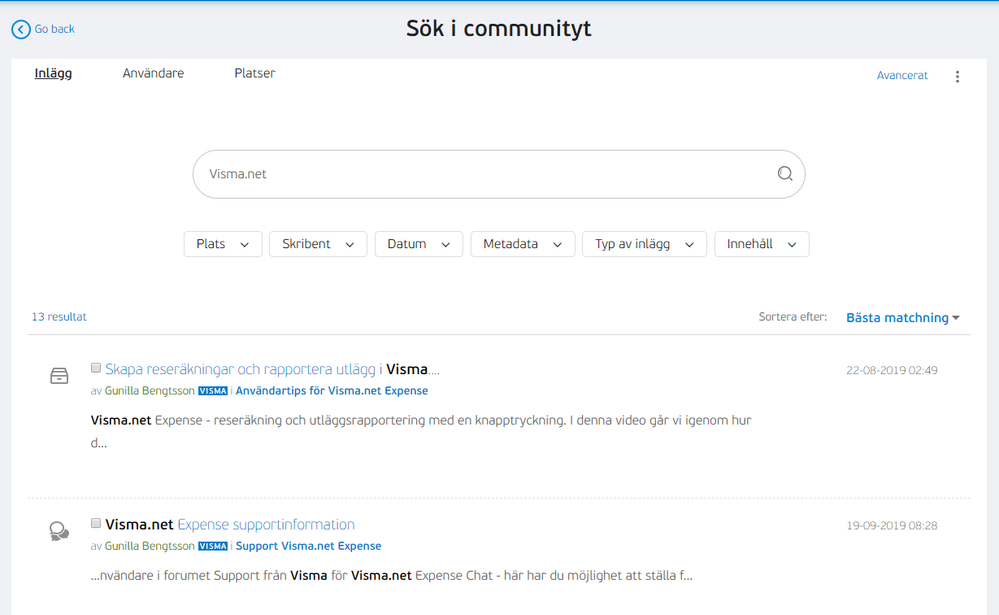Image resolution: width=999 pixels, height=615 pixels.
Task: Click the Go back arrow icon
Action: click(x=21, y=29)
